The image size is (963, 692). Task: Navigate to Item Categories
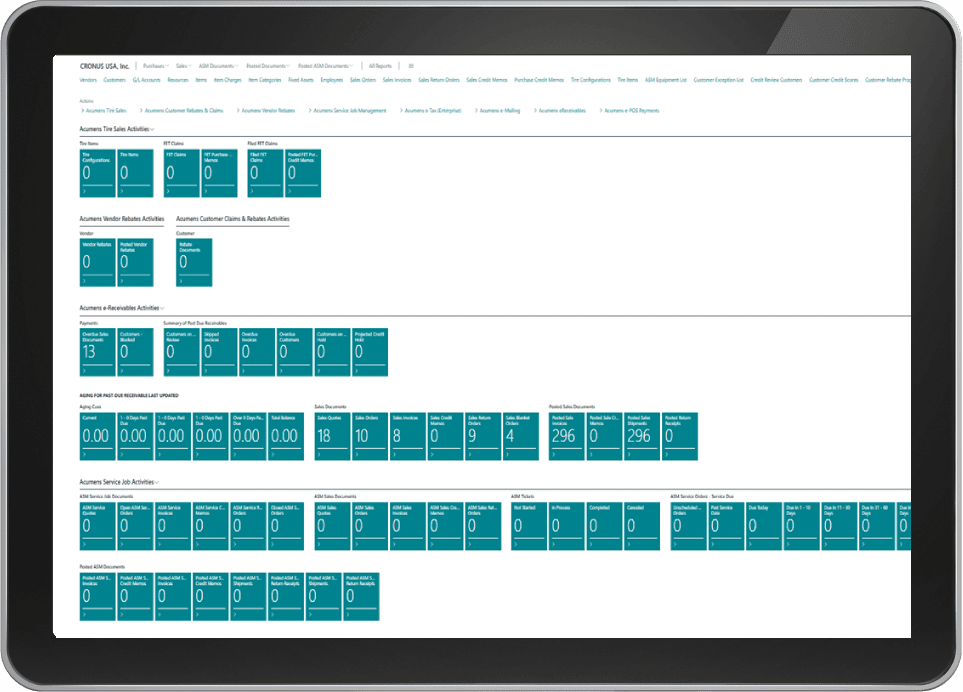pos(265,80)
